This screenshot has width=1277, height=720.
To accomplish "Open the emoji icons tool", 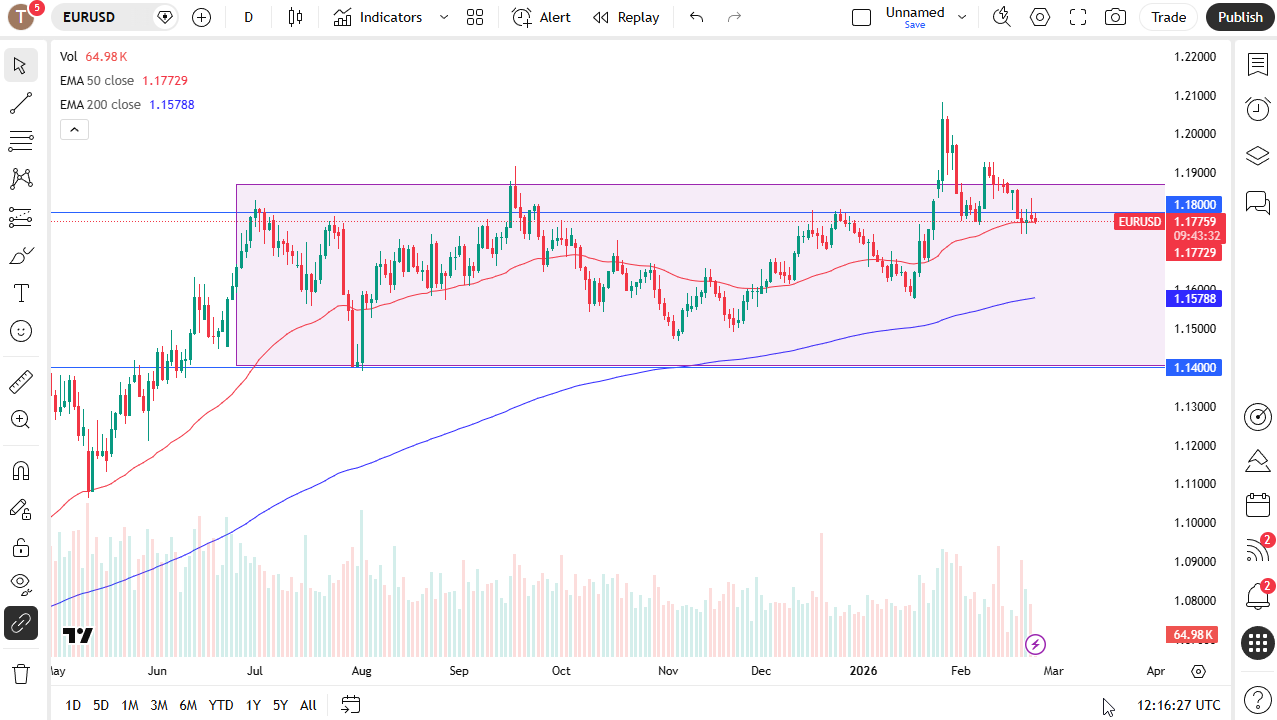I will (x=20, y=331).
